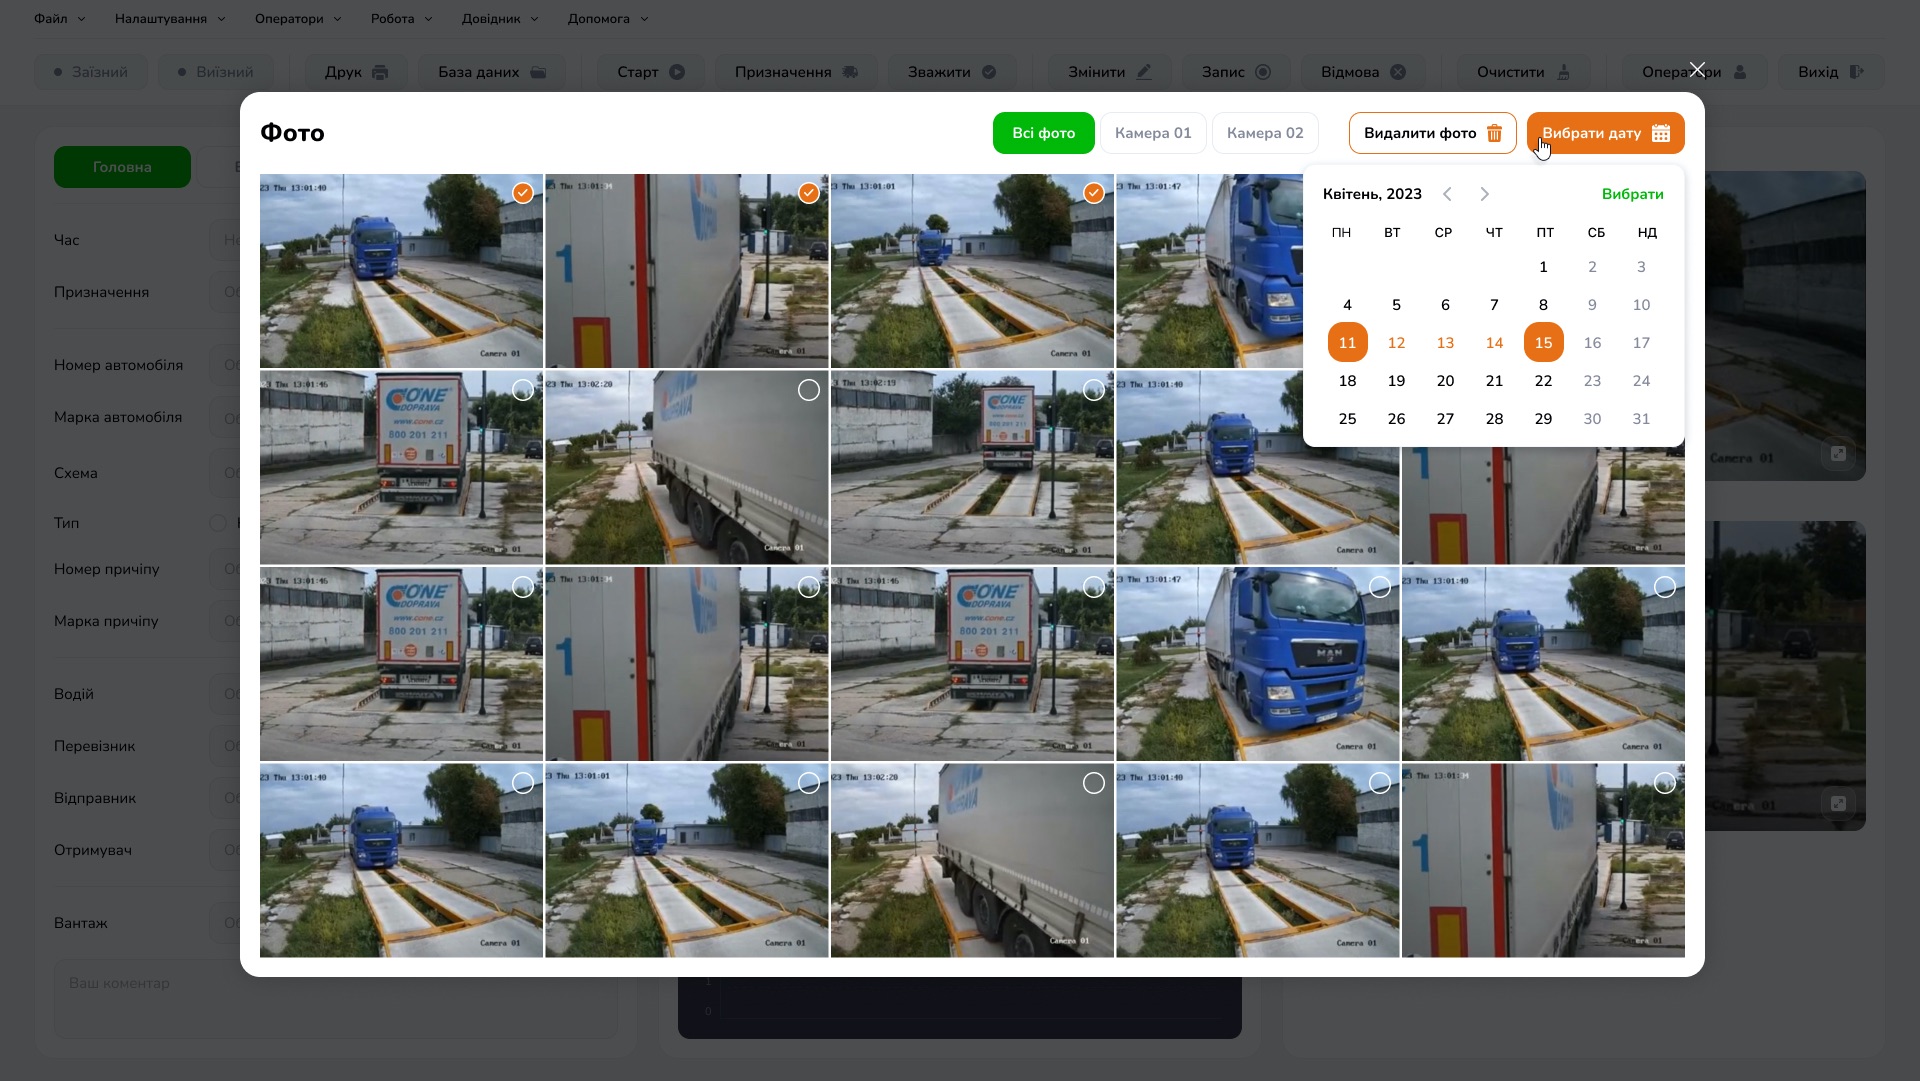Pick day 1 in the calendar
This screenshot has width=1920, height=1081.
tap(1543, 267)
